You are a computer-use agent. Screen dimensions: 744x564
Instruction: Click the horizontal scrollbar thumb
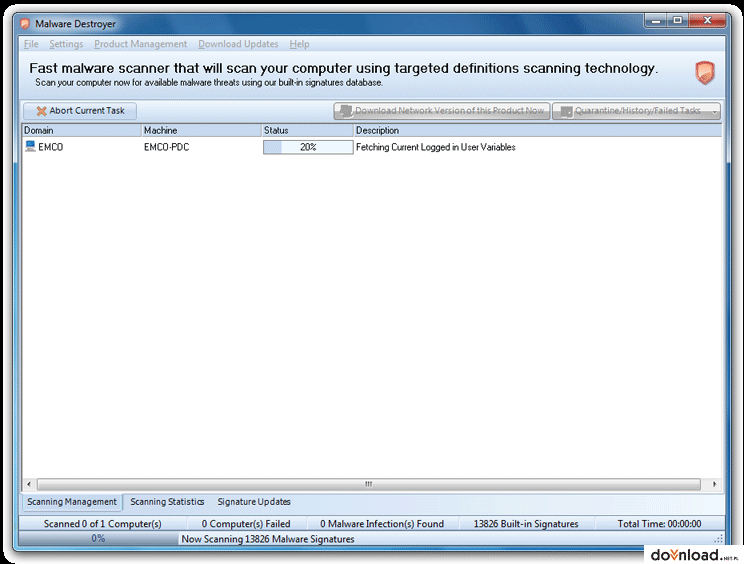click(369, 484)
